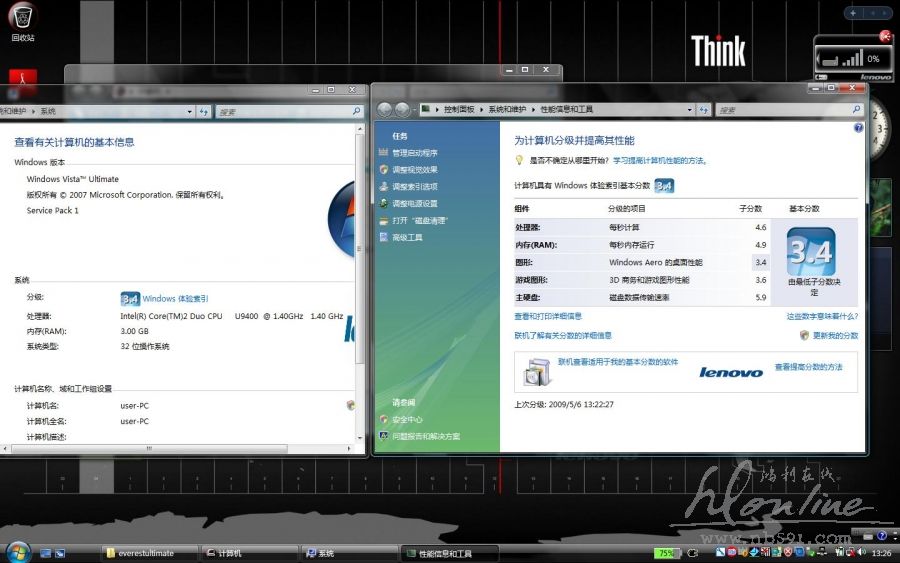Open the Windows Start orb
Image resolution: width=900 pixels, height=563 pixels.
click(x=18, y=552)
